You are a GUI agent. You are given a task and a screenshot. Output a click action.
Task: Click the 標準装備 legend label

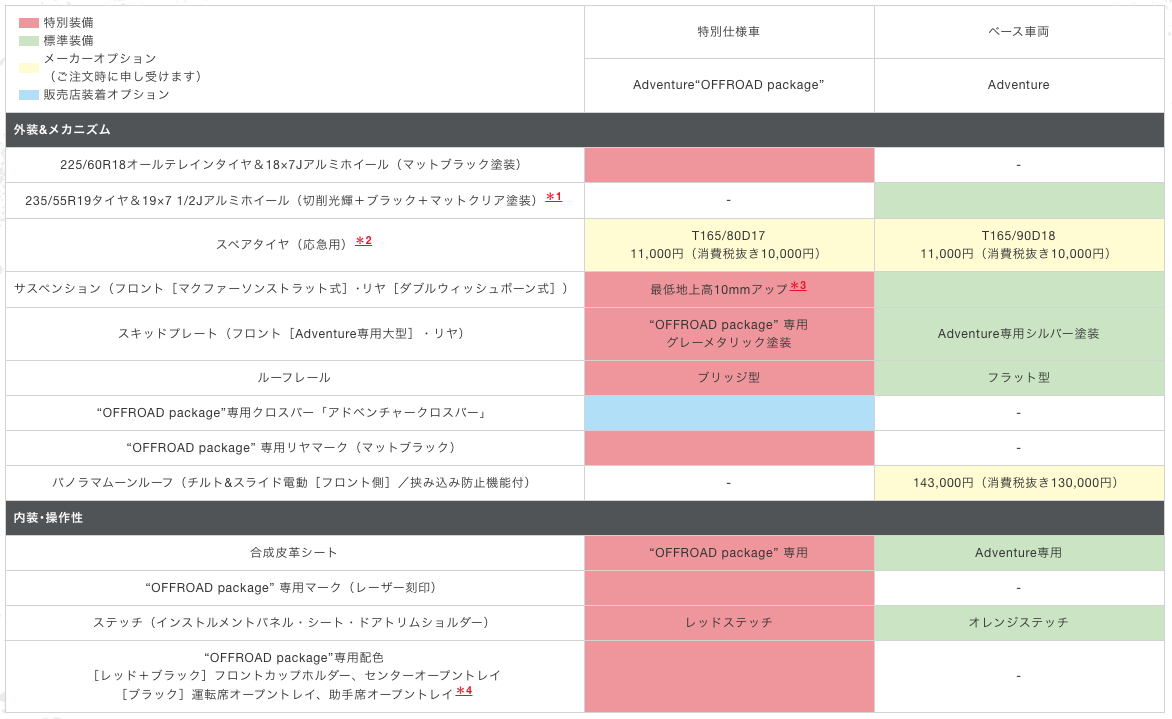pos(69,41)
